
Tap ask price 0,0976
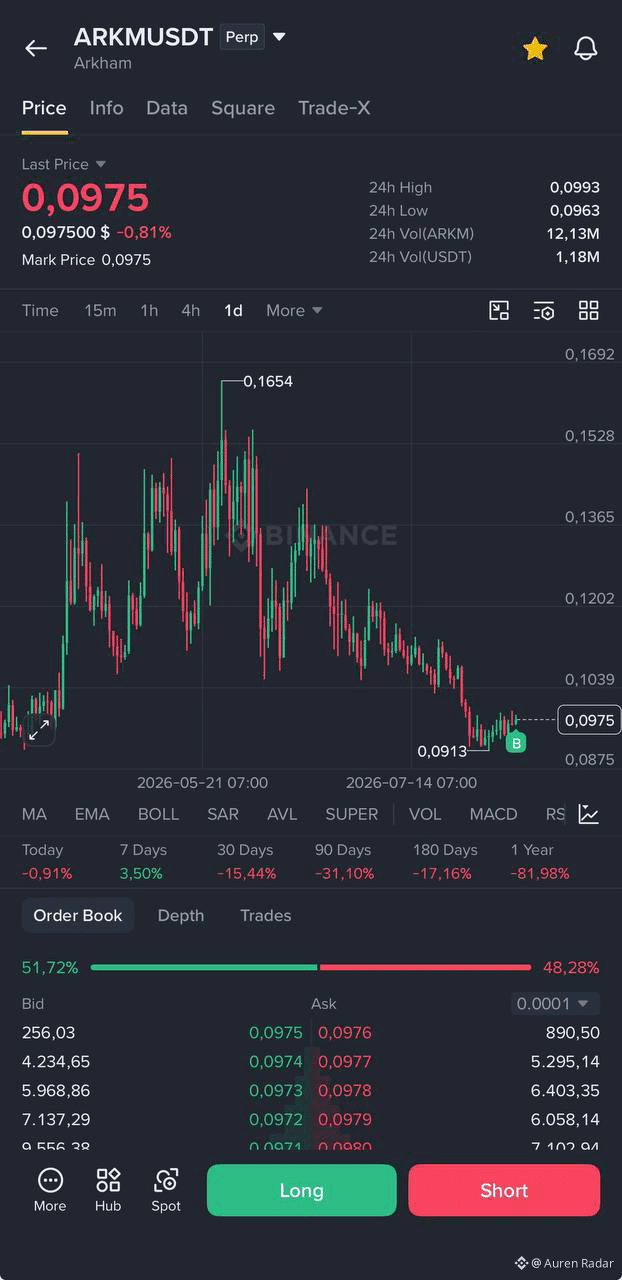point(345,1033)
